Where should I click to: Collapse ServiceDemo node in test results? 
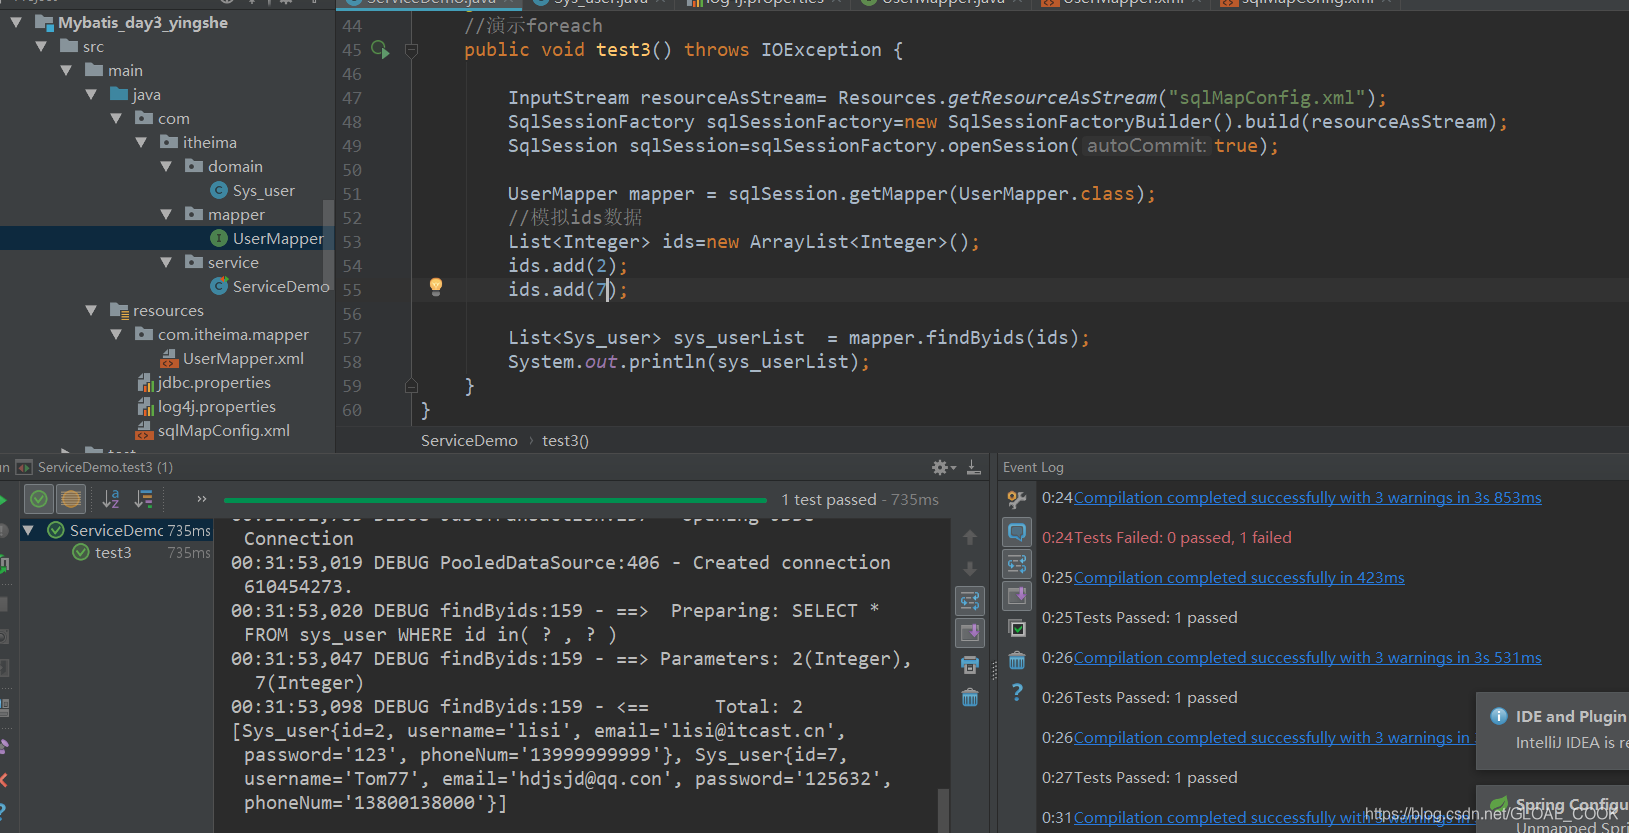(29, 530)
